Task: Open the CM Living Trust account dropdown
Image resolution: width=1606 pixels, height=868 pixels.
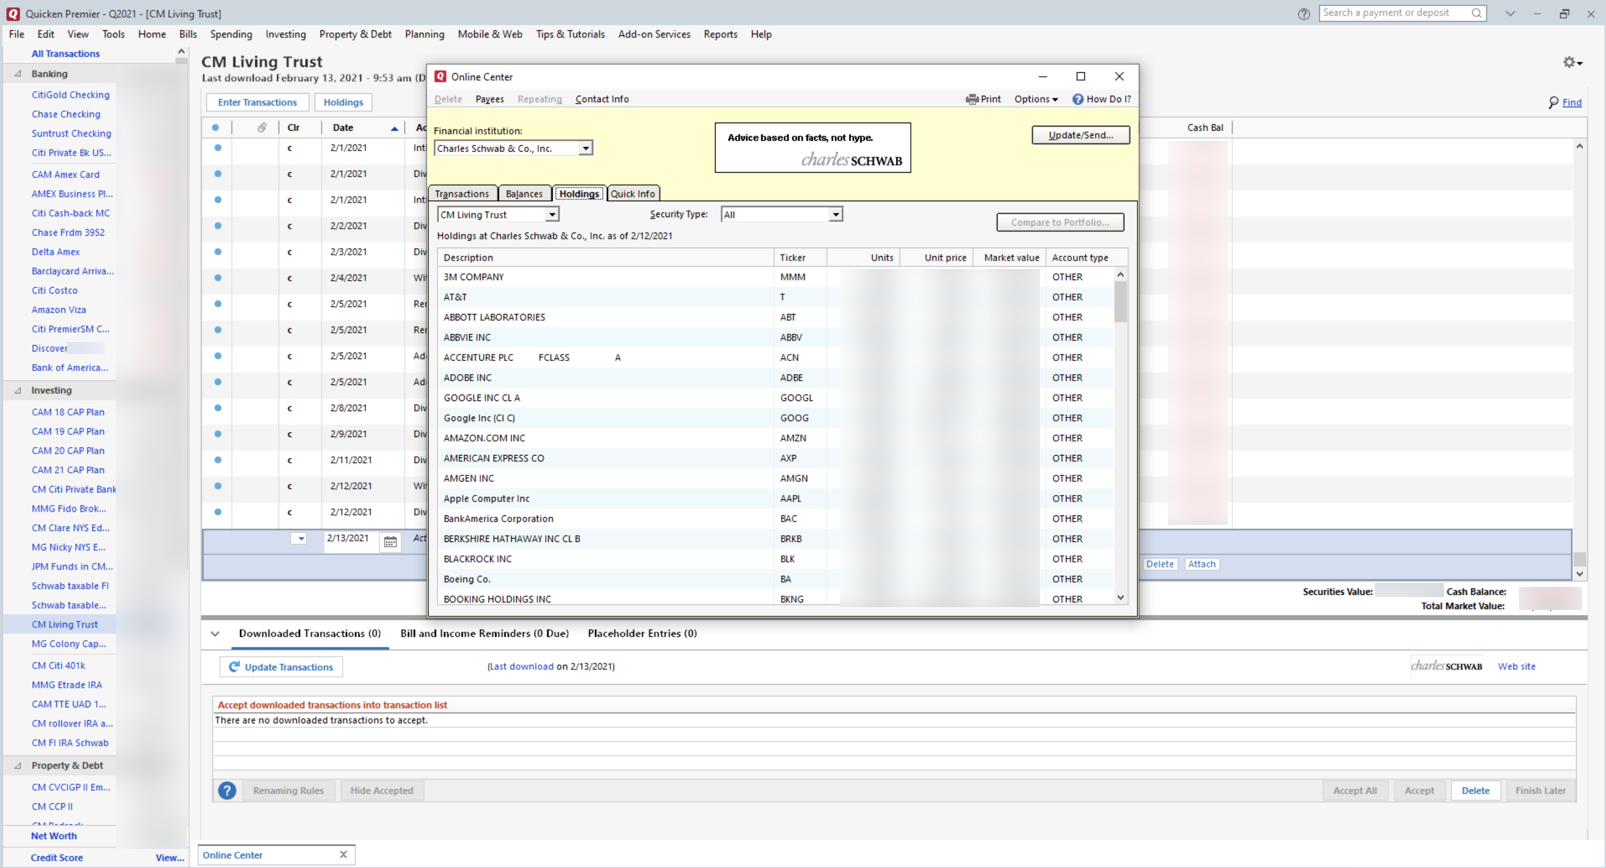Action: click(551, 215)
